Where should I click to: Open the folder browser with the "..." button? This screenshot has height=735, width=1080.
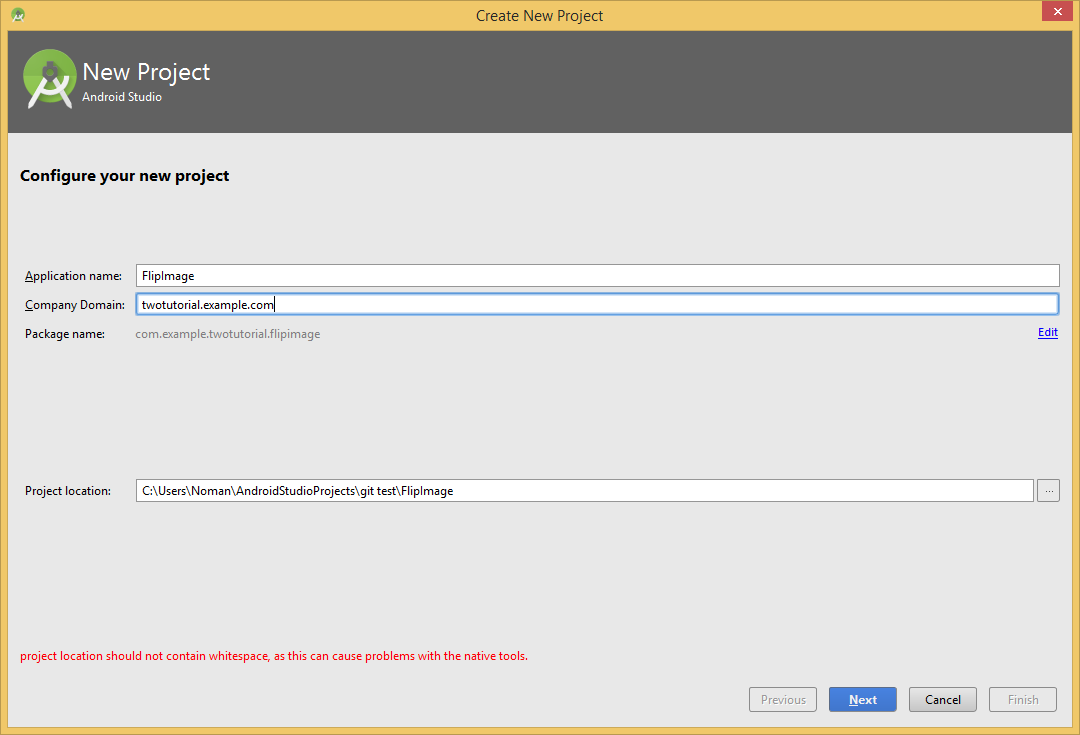1048,490
